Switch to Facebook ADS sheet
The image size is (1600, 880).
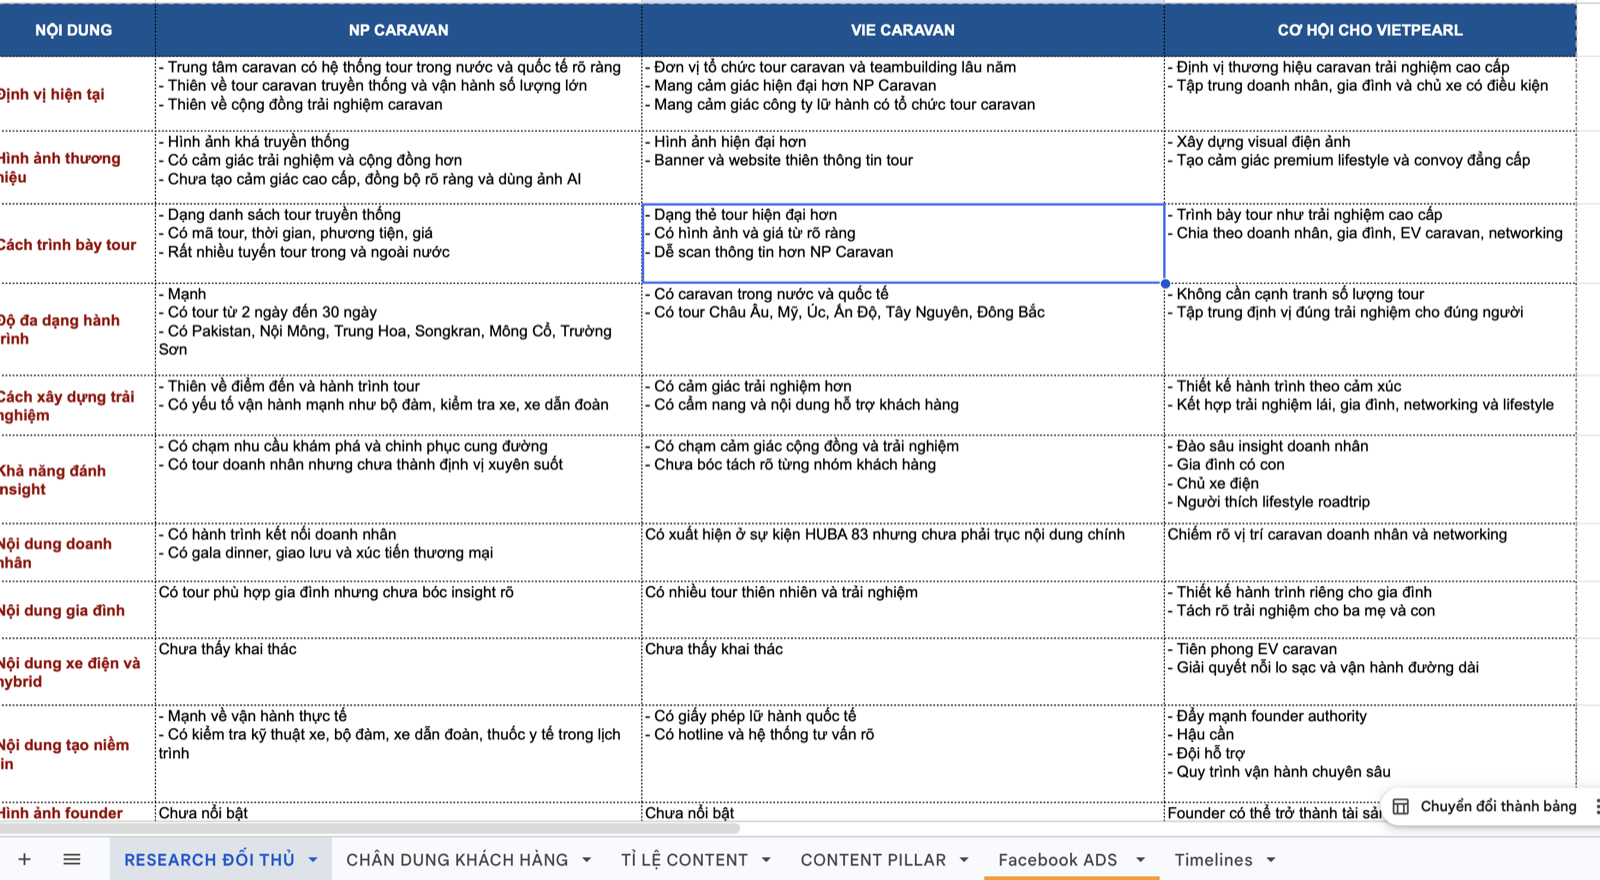click(x=1057, y=859)
